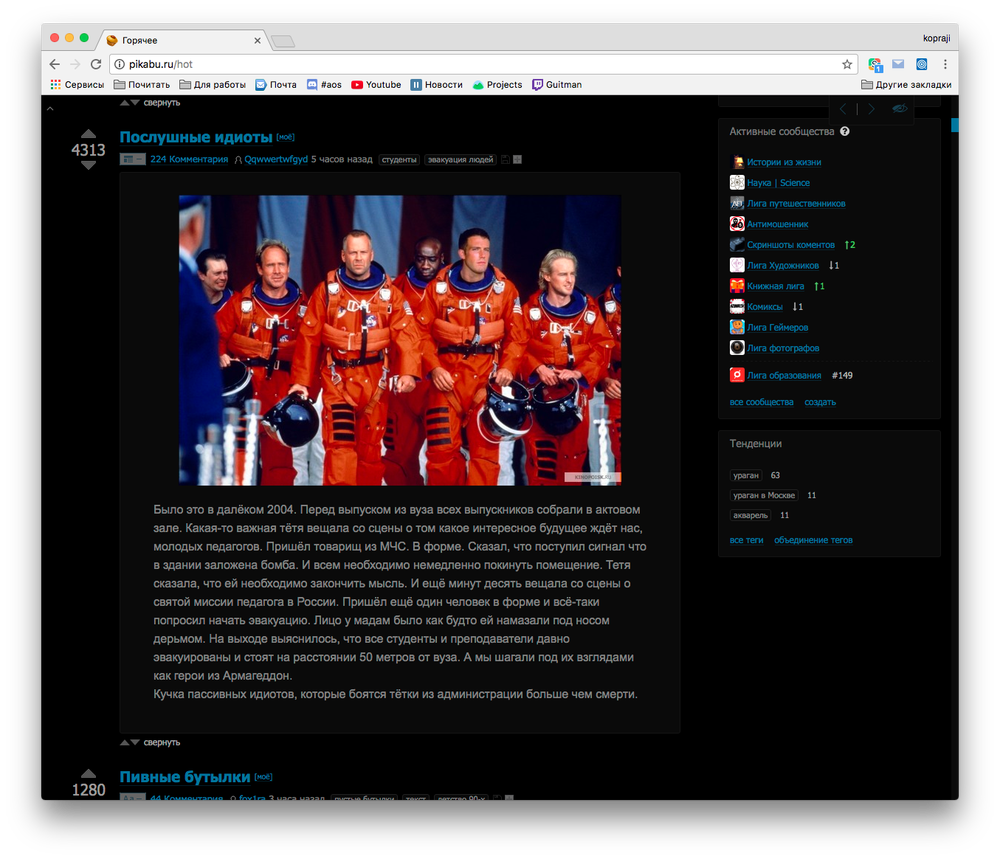
Task: Click the browser back arrow
Action: point(55,64)
